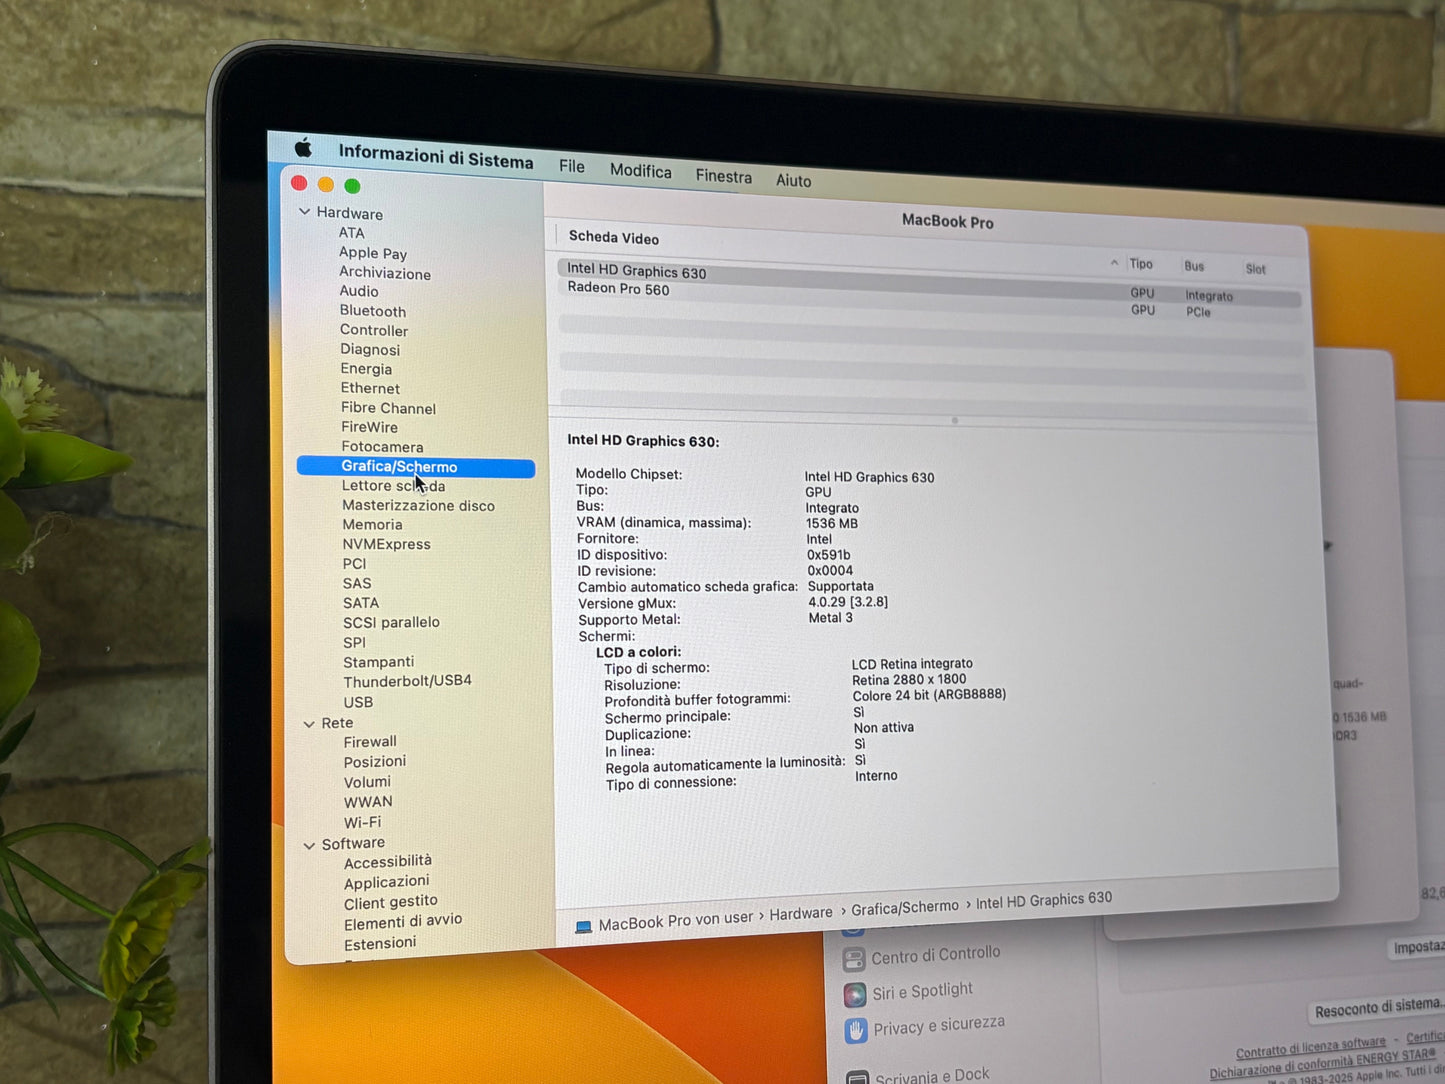
Task: Select the Radeon Pro 560 row
Action: tap(929, 300)
